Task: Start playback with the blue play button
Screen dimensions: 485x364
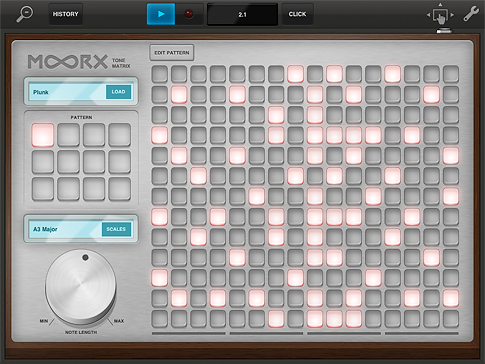Action: pyautogui.click(x=161, y=14)
